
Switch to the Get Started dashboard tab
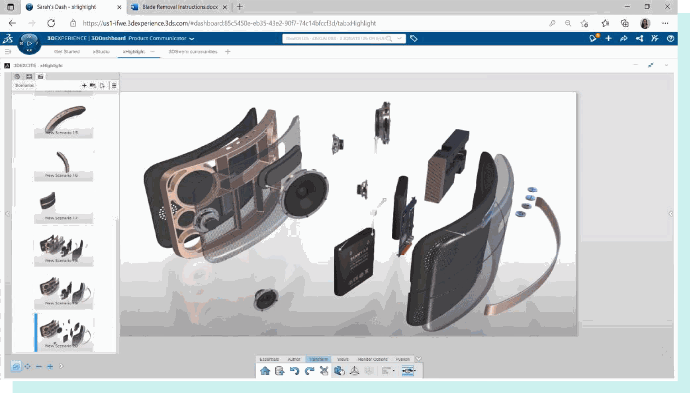tap(67, 52)
